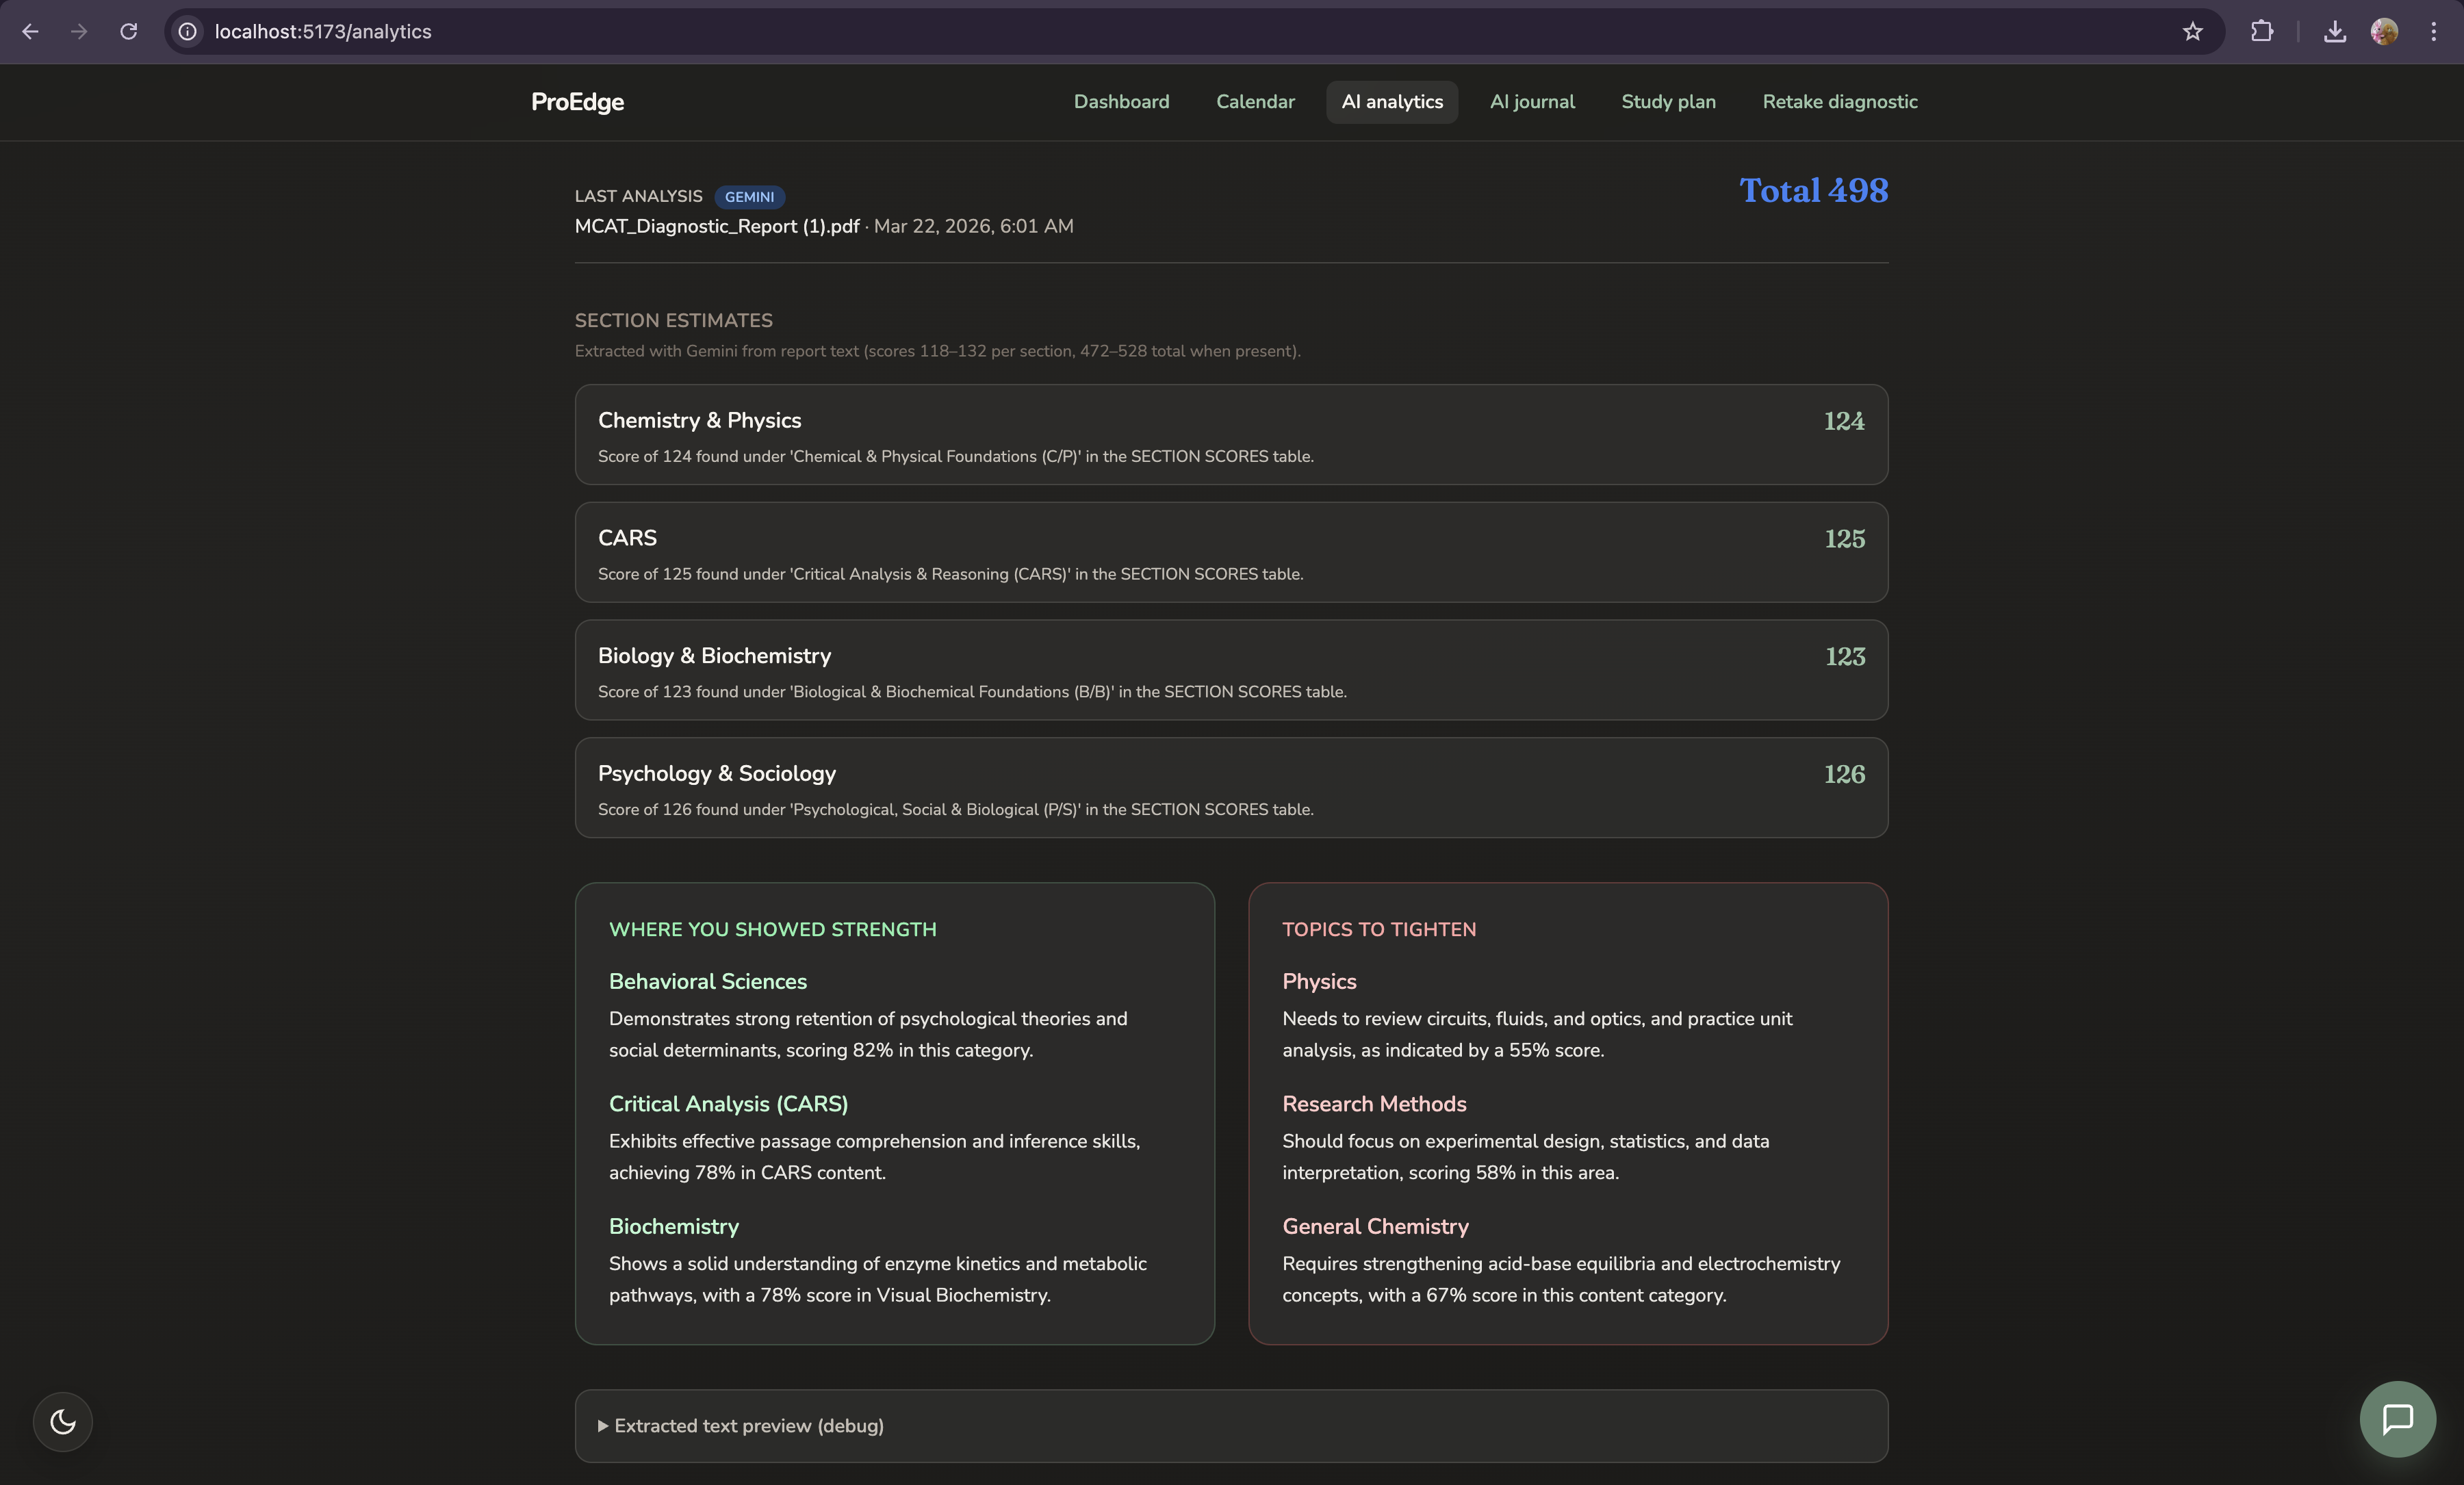Open the Chrome three-dot menu
Screen dimensions: 2464x1485
coord(2434,32)
